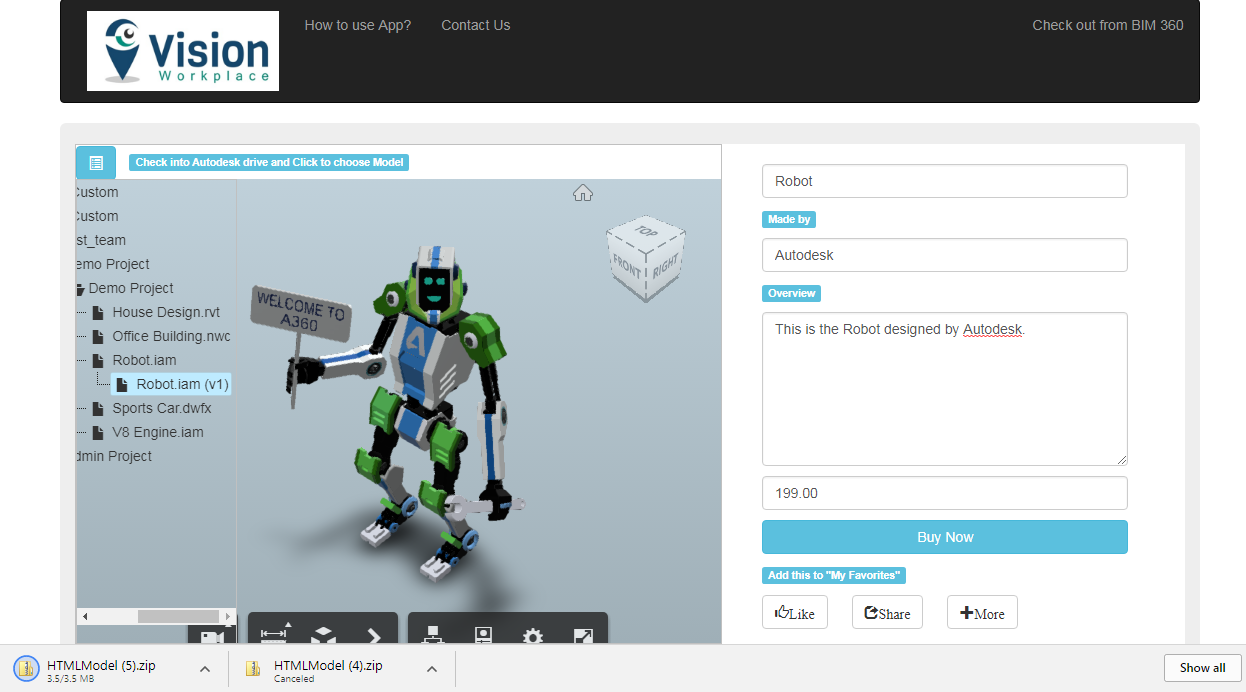
Task: Activate the explode model box tool
Action: [322, 635]
